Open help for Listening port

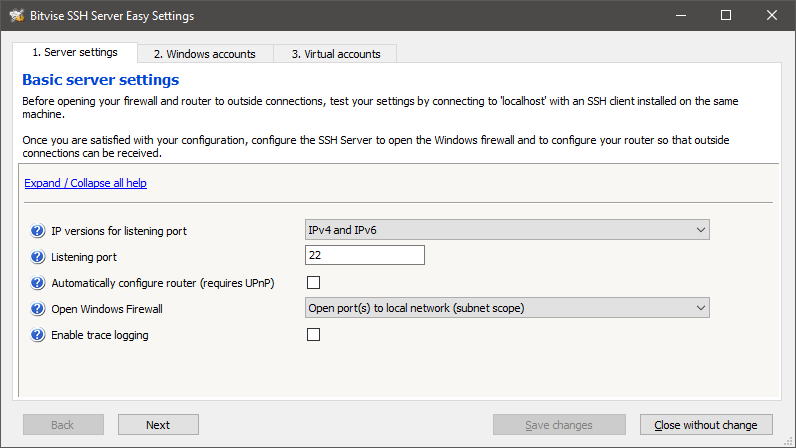click(x=37, y=257)
